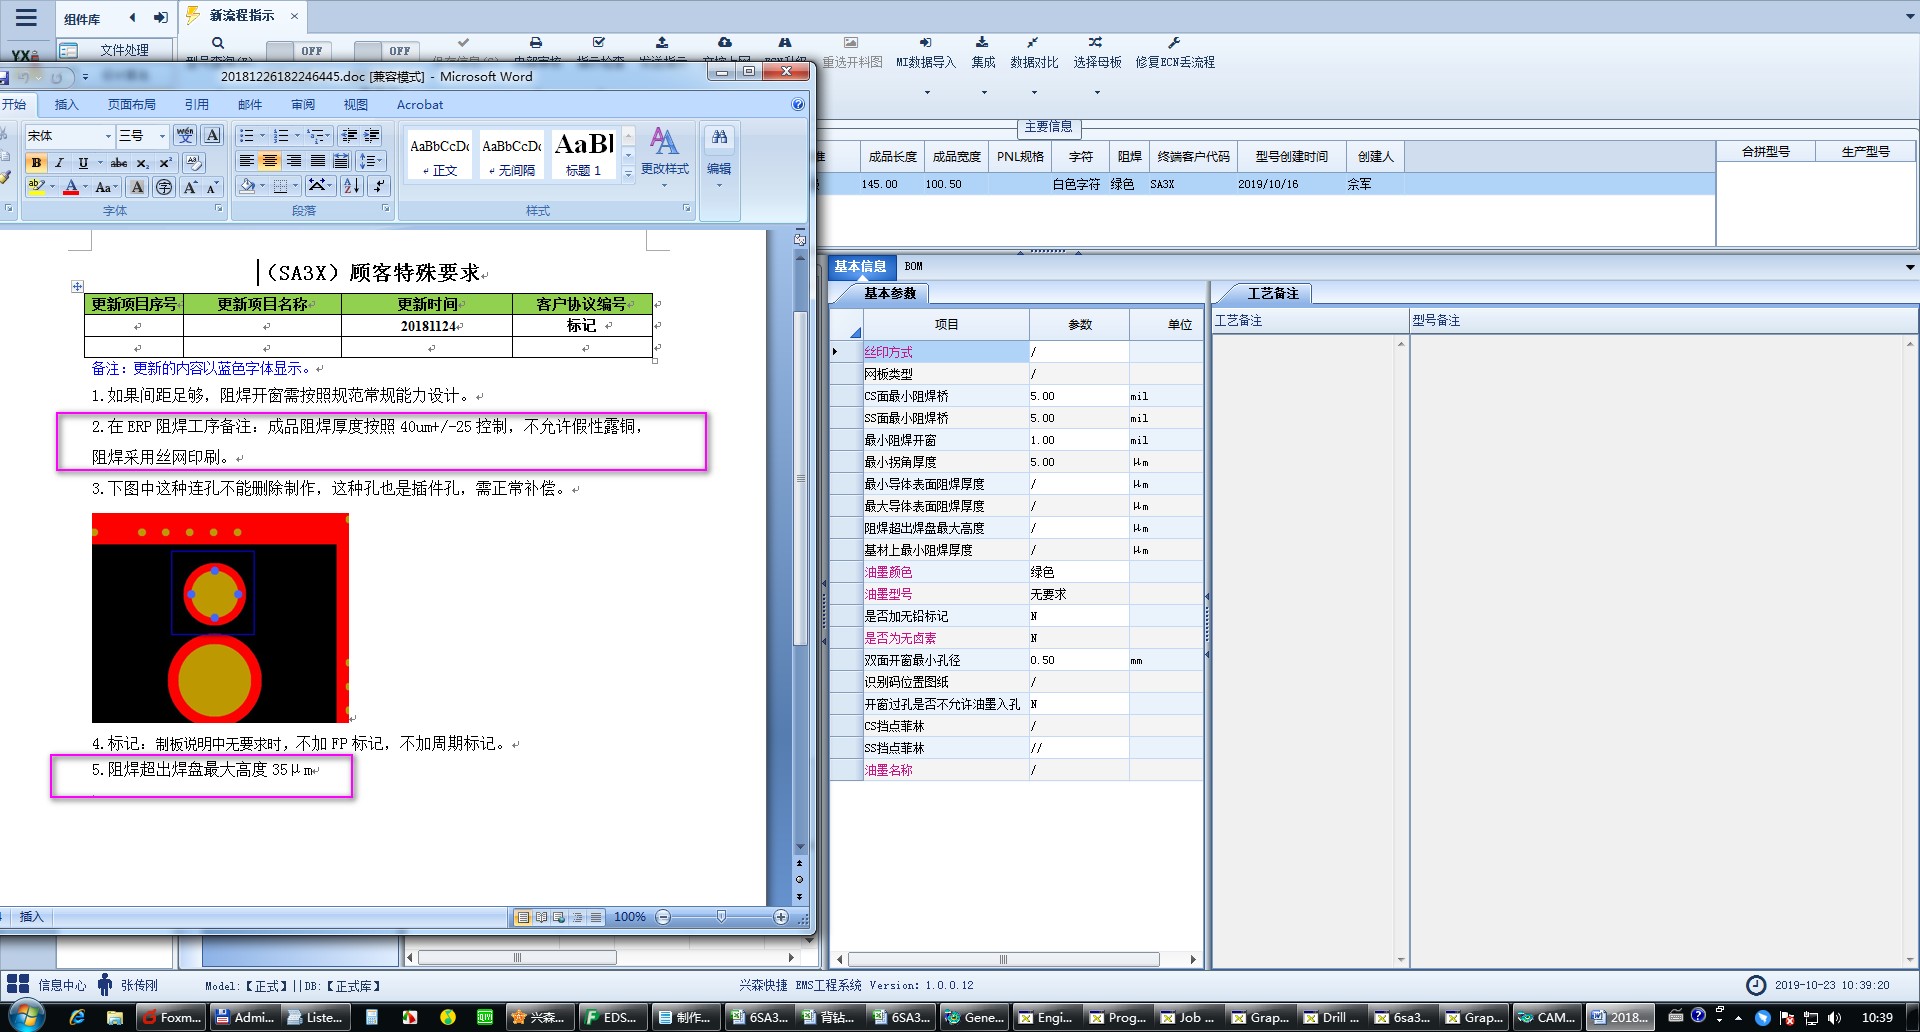The height and width of the screenshot is (1032, 1920).
Task: Switch to the Foxmail taskbar item
Action: point(172,1018)
